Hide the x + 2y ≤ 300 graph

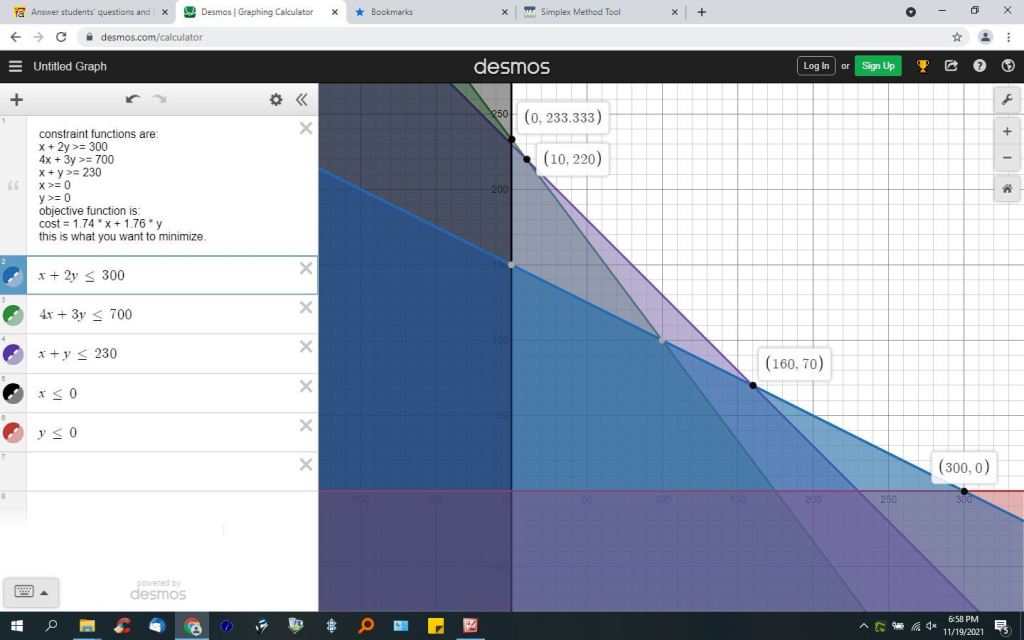(13, 276)
